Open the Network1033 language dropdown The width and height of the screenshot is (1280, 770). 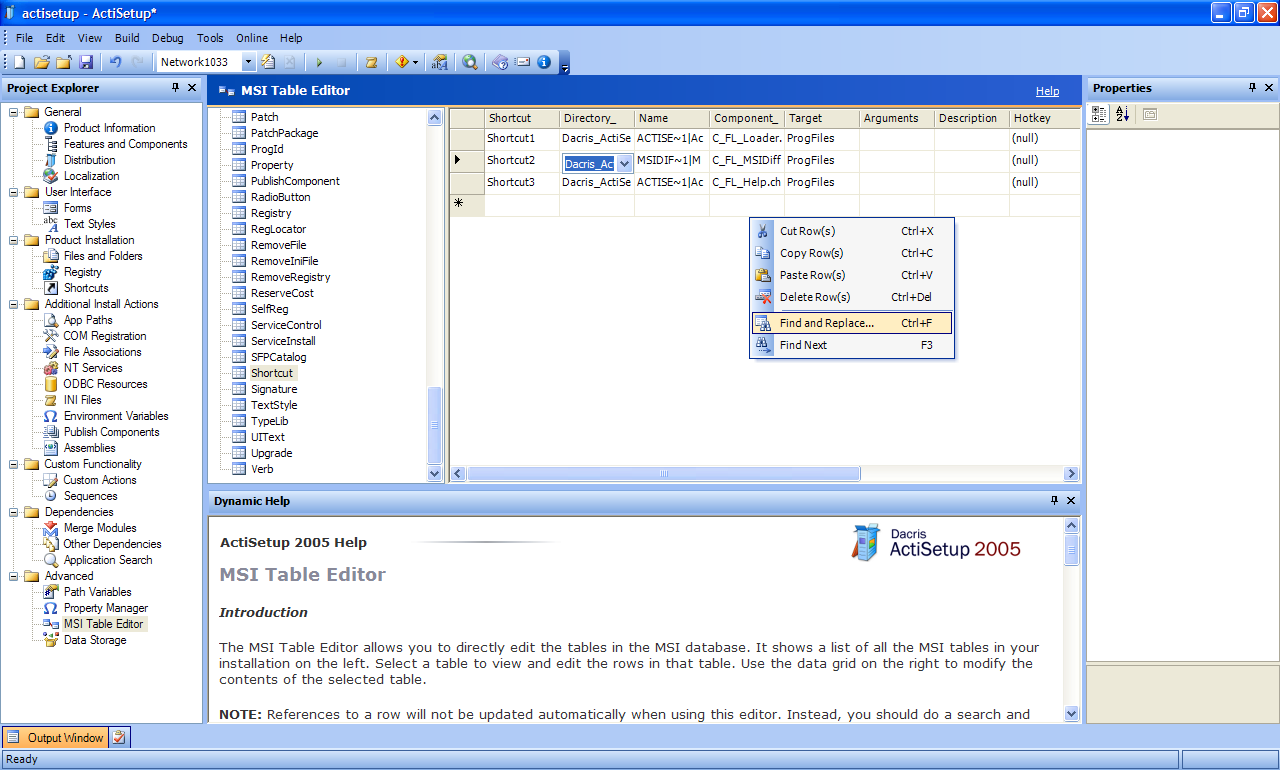[249, 62]
